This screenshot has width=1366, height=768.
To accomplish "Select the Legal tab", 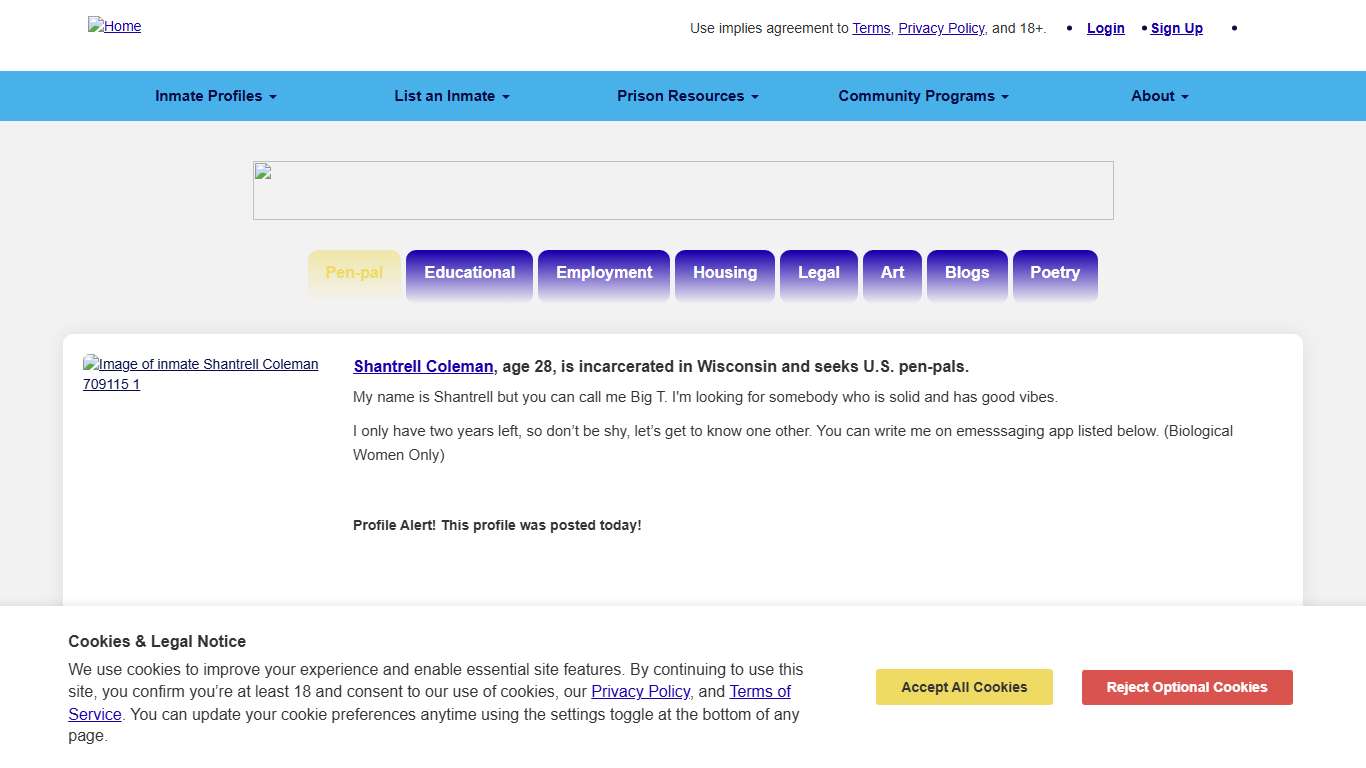I will (x=818, y=273).
